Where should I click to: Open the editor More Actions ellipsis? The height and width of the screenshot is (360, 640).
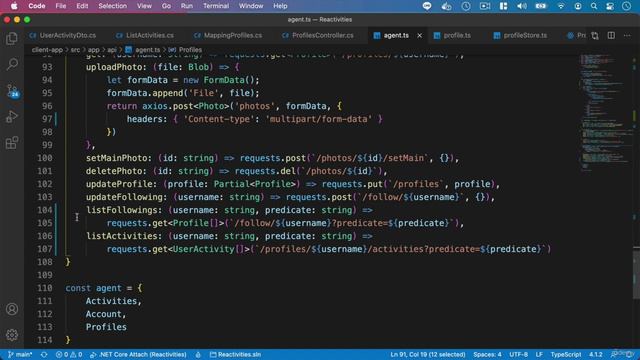point(627,36)
